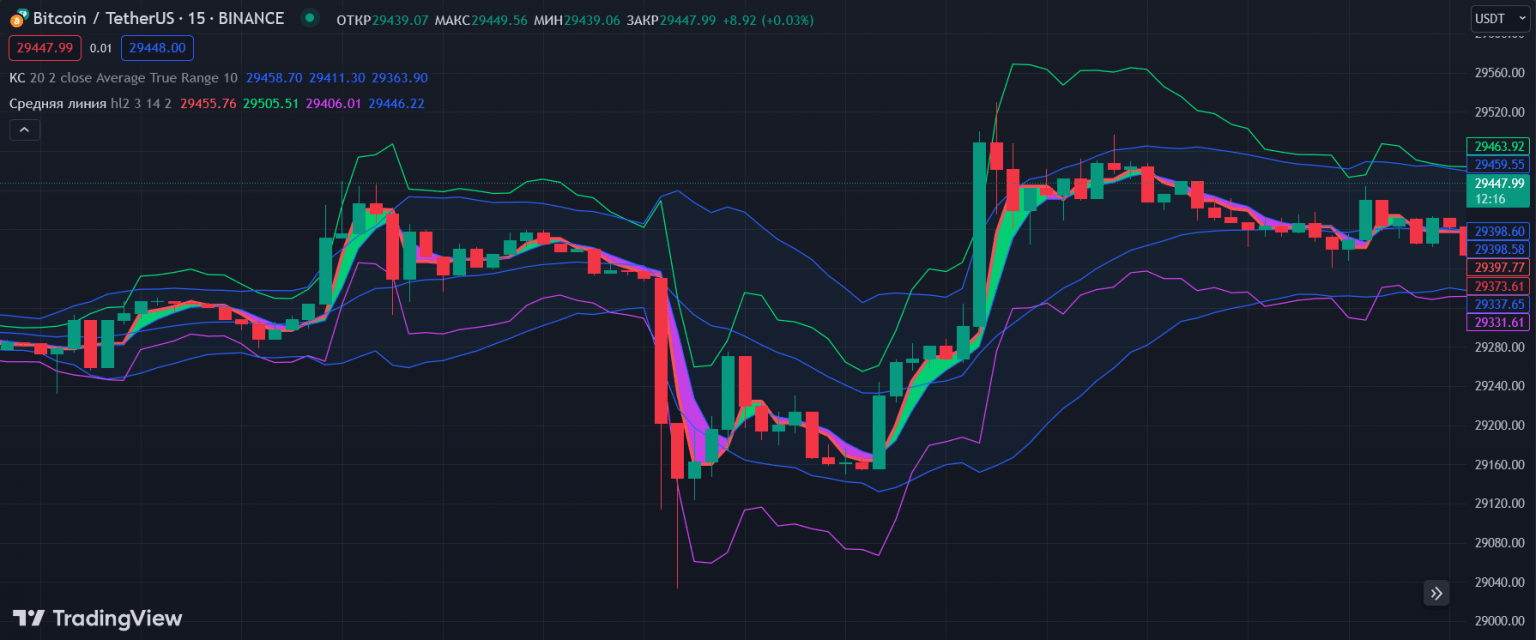Screen dimensions: 1536x640
Task: Click the Bitcoin/Tether symbol icon
Action: [x=19, y=19]
